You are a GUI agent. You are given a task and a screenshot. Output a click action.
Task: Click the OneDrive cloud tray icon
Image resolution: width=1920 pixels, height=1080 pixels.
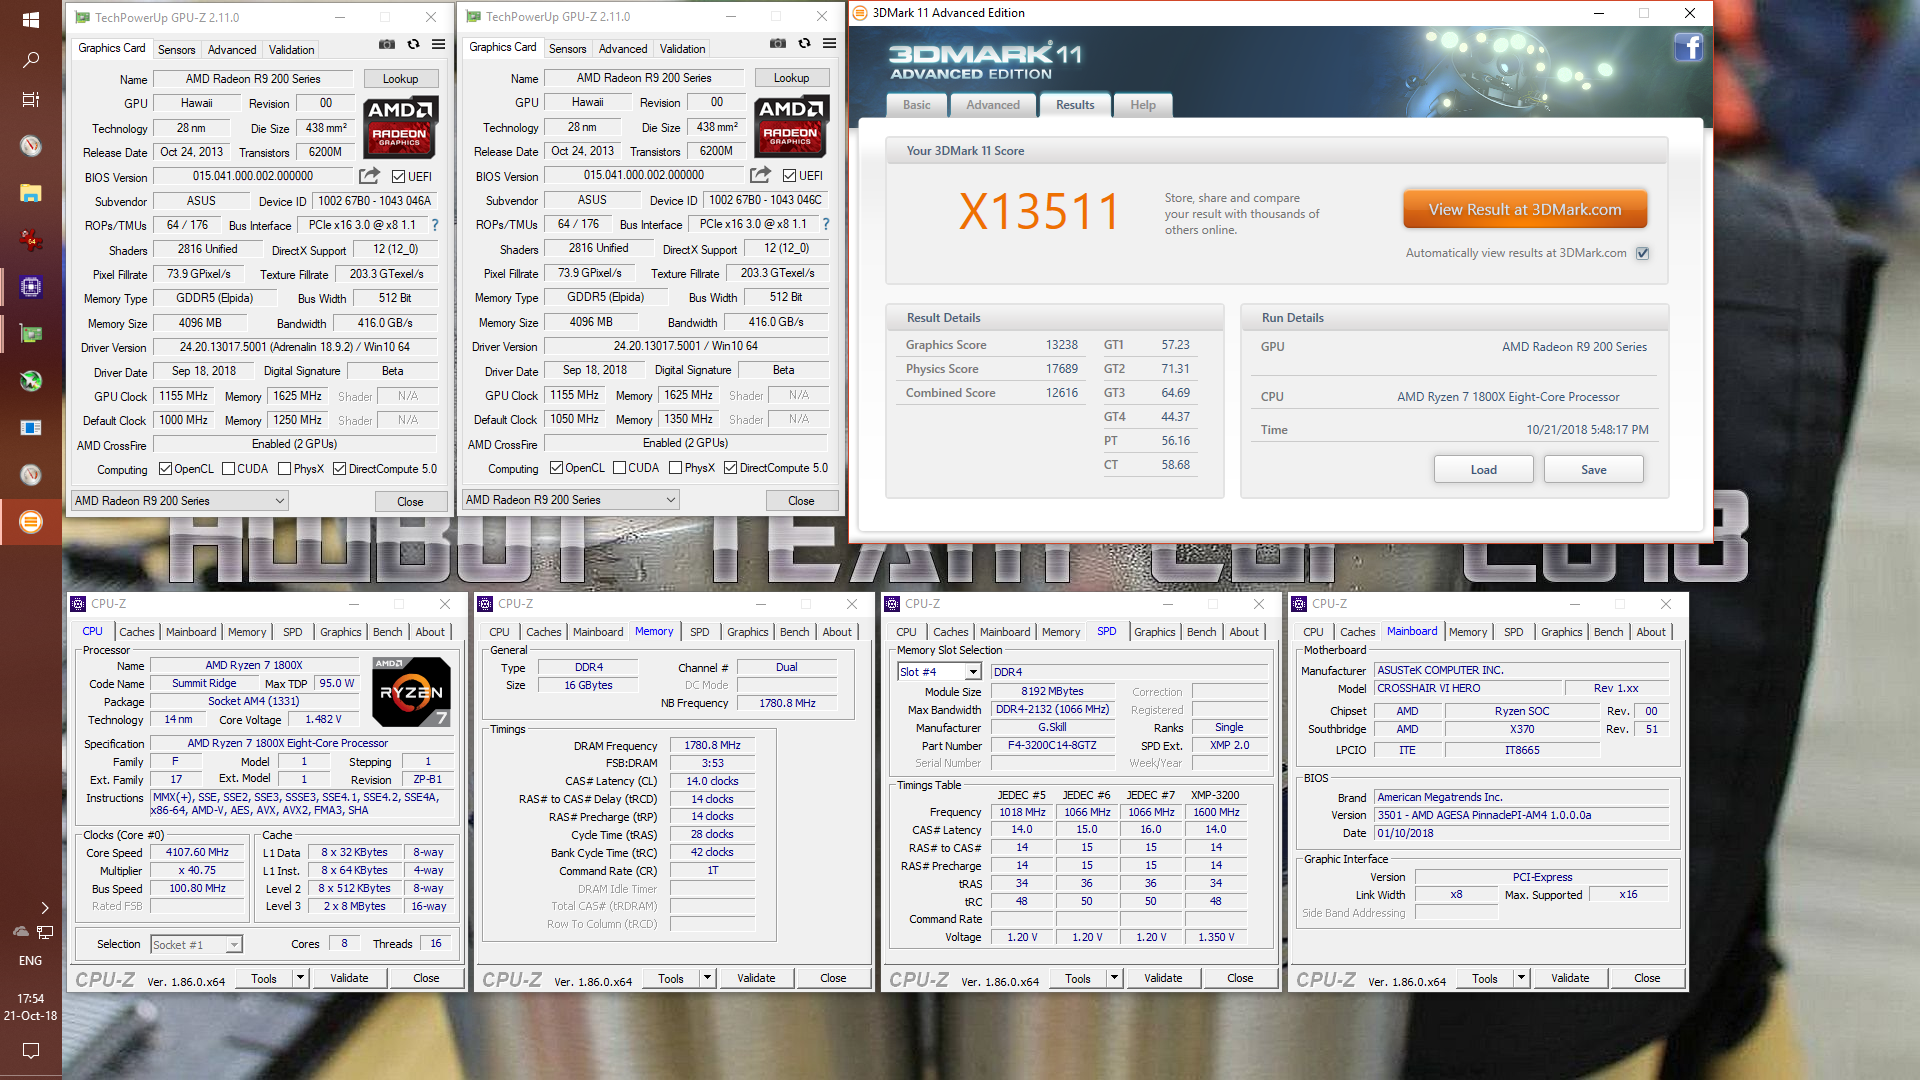[20, 932]
